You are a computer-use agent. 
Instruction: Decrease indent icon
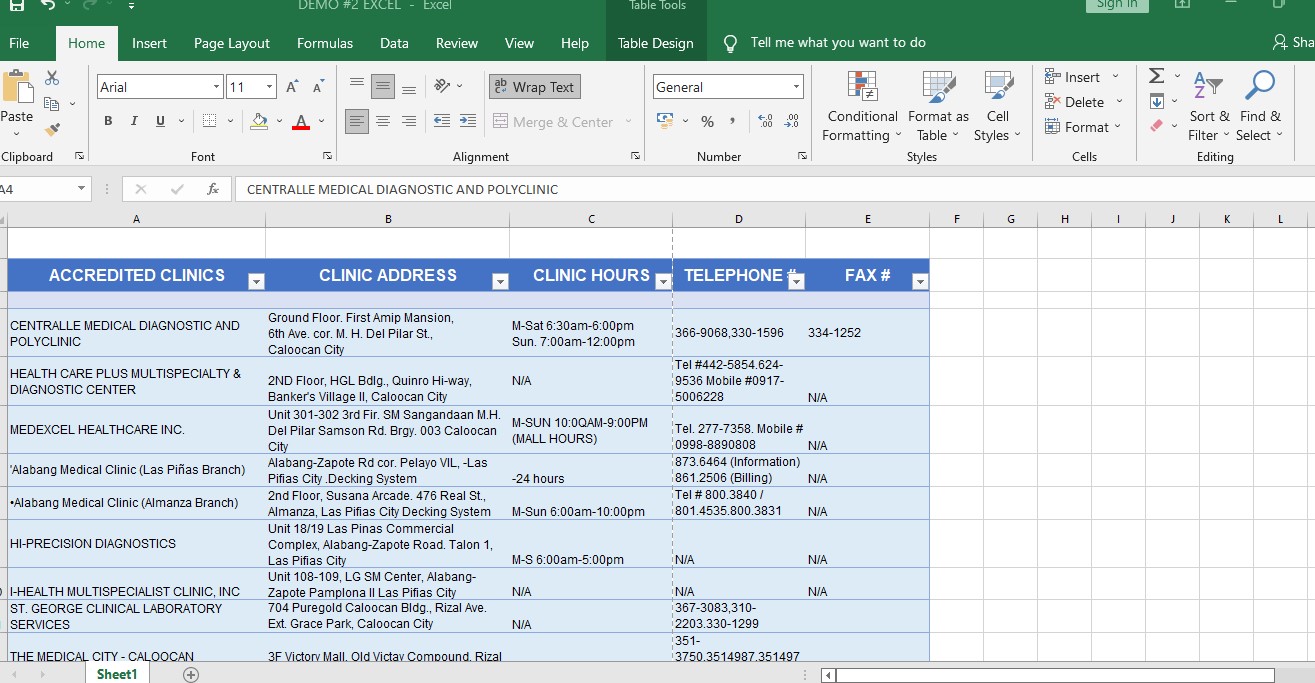click(x=441, y=121)
